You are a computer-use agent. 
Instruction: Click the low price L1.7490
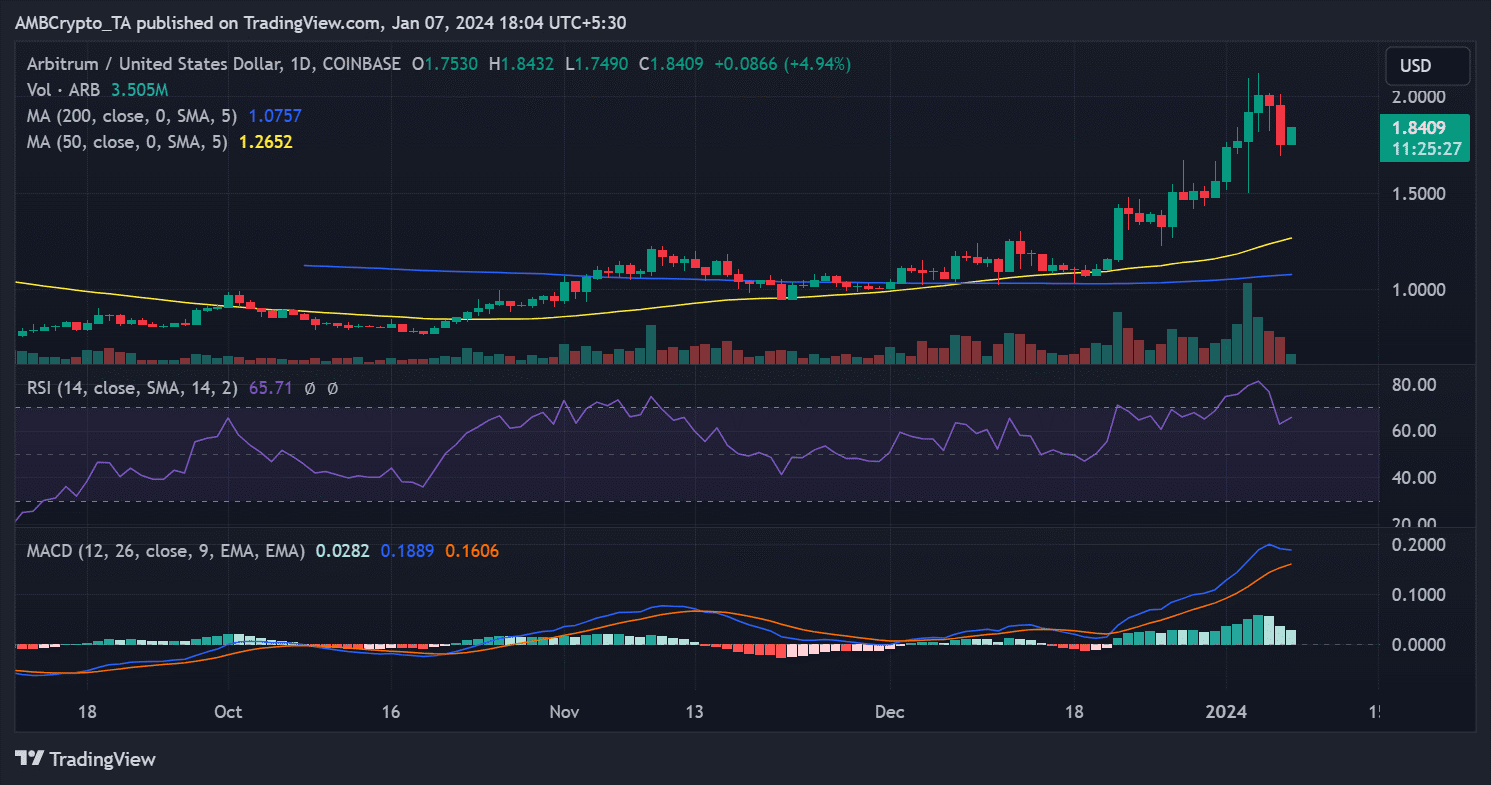597,64
